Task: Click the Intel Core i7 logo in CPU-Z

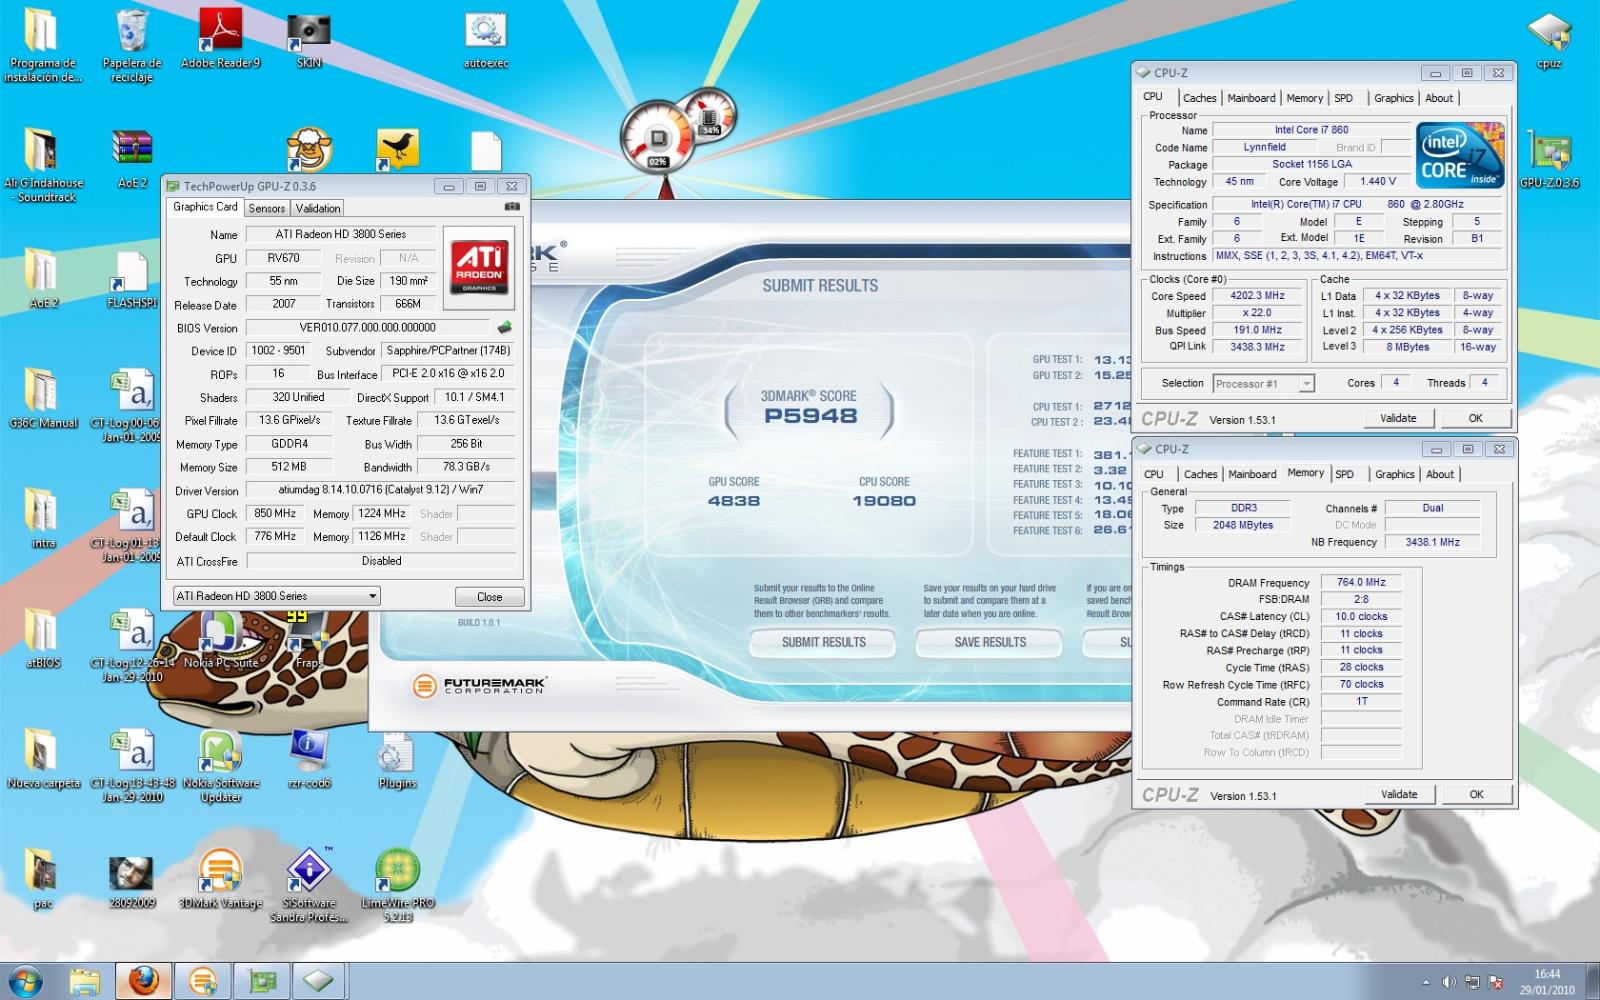Action: click(1460, 155)
